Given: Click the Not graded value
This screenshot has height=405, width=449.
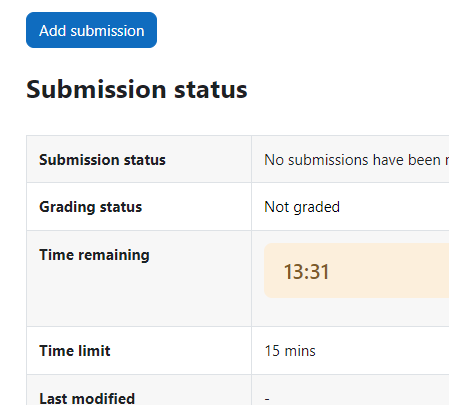Looking at the screenshot, I should [x=302, y=207].
